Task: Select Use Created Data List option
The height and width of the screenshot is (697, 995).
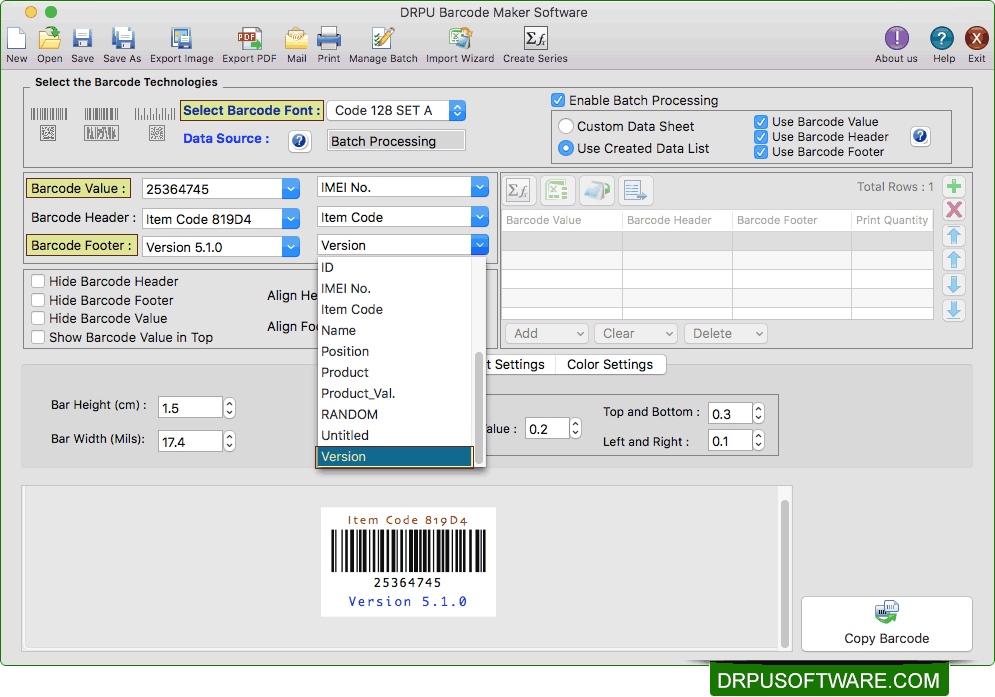Action: click(x=565, y=148)
